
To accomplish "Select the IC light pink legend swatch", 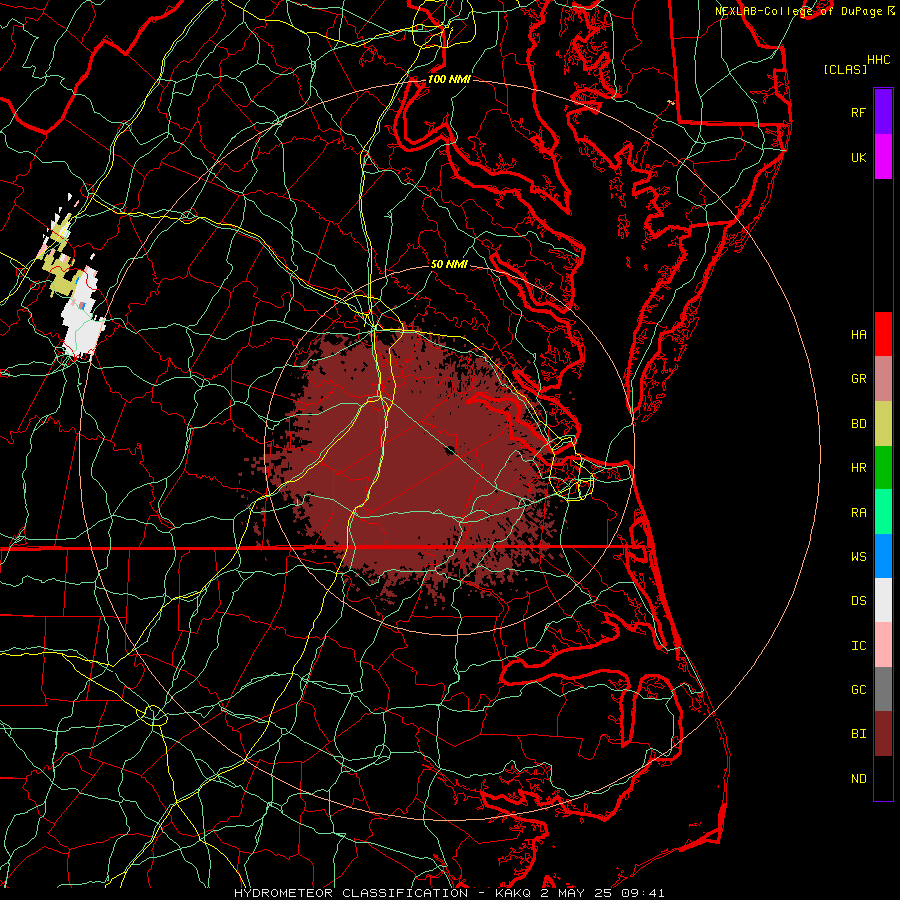I will pos(883,645).
